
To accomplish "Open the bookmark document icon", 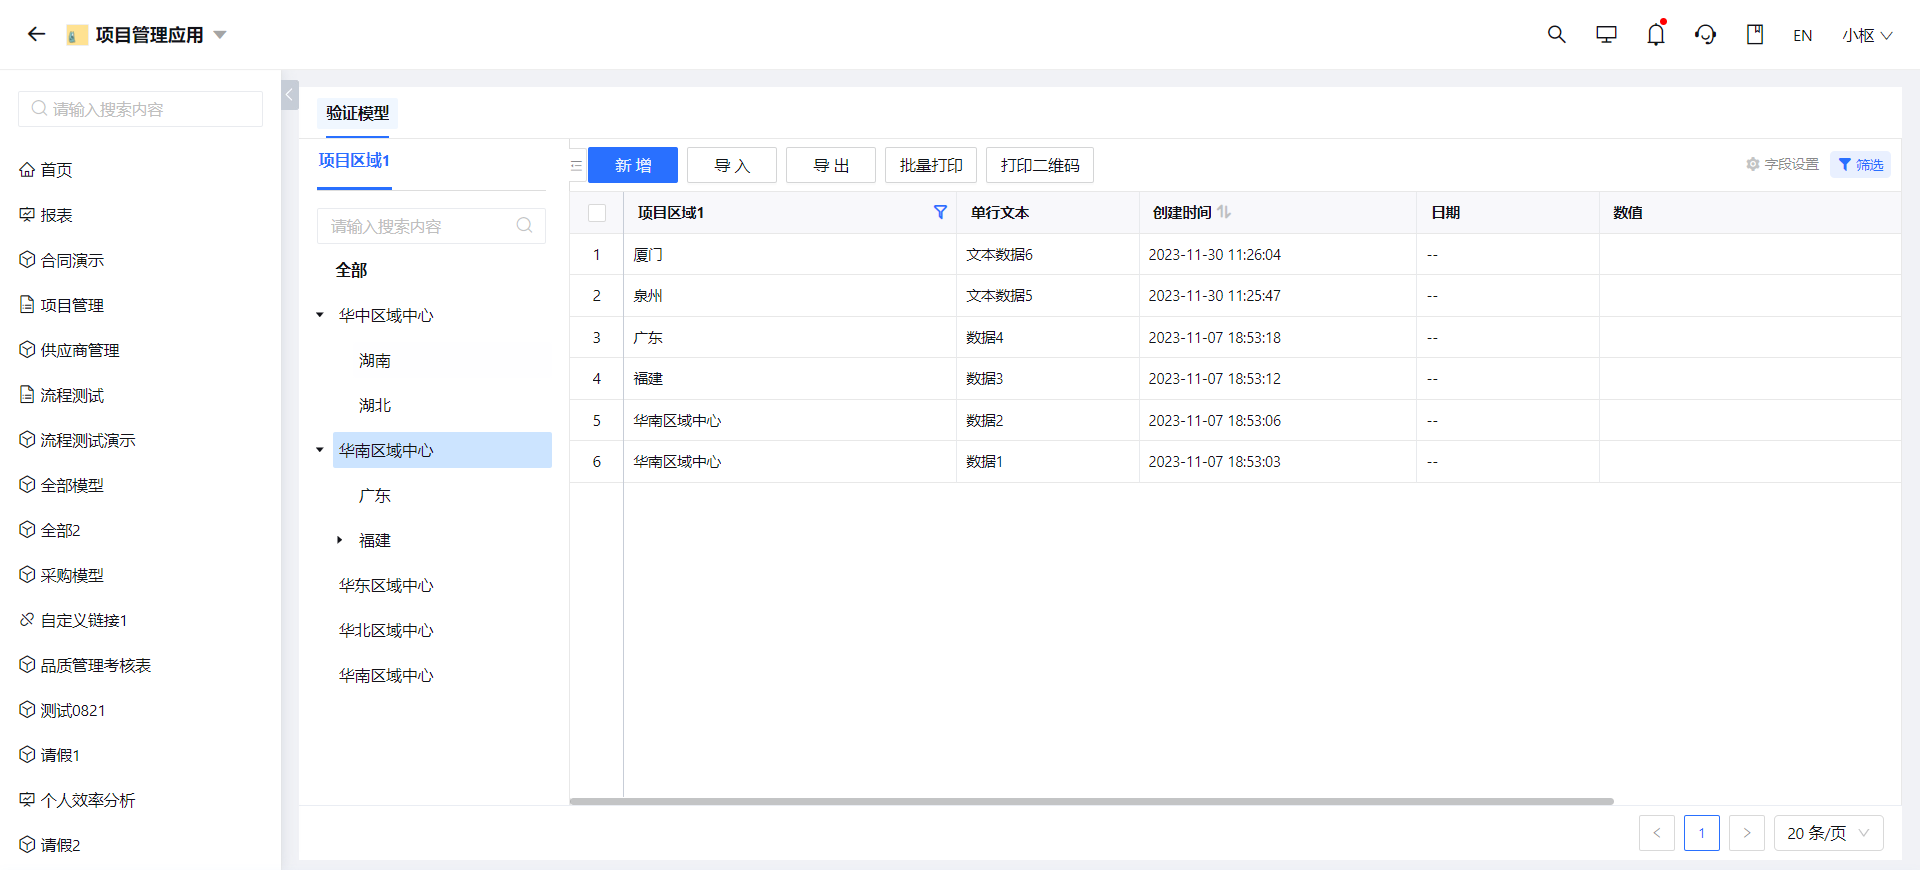I will click(x=1755, y=34).
